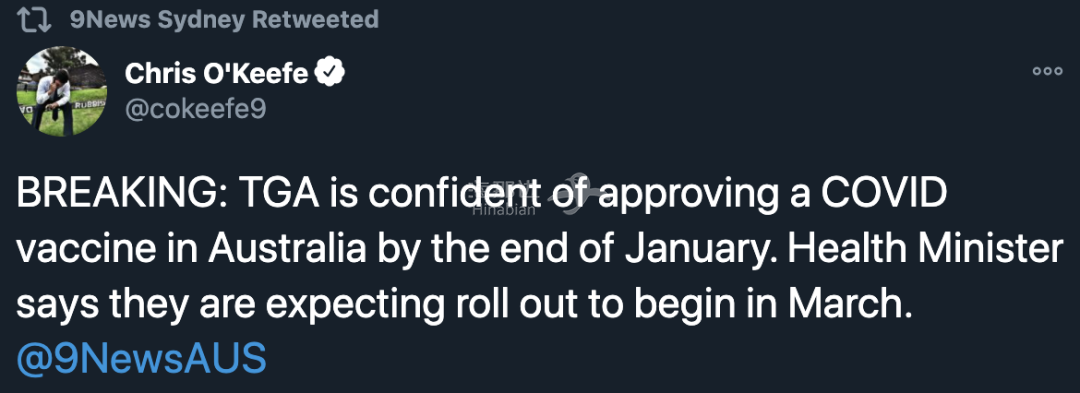Image resolution: width=1080 pixels, height=393 pixels.
Task: Click the small Hinabian watermark text
Action: pyautogui.click(x=503, y=211)
